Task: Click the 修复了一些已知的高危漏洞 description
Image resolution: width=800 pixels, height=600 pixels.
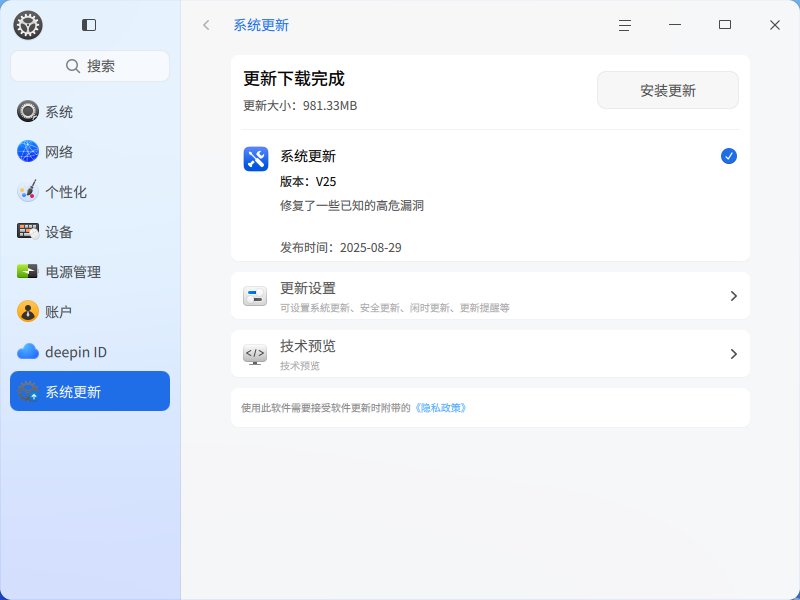Action: click(x=352, y=206)
